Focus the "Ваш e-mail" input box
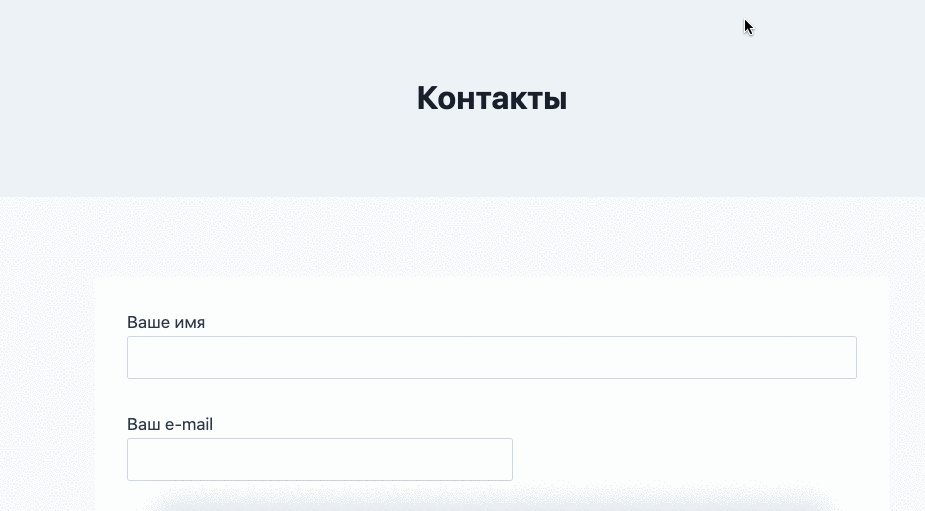 point(319,460)
